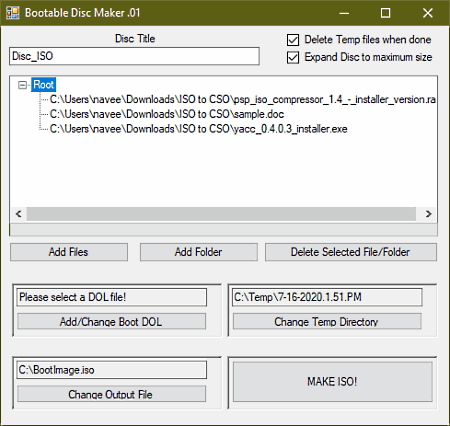
Task: Select the sample.doc file row
Action: point(167,114)
